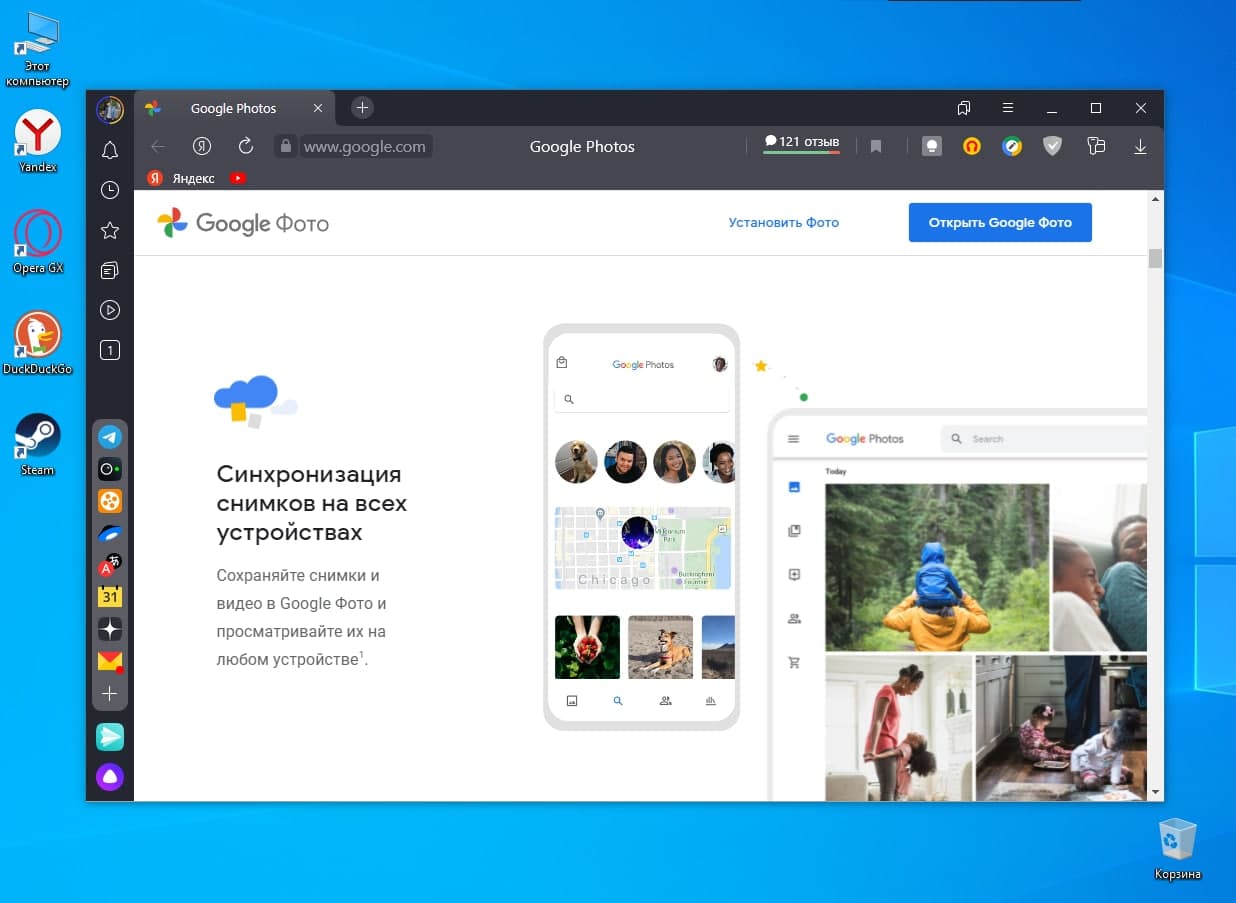Open Яндекс bookmark in bookmarks bar
Image resolution: width=1236 pixels, height=903 pixels.
[x=182, y=178]
